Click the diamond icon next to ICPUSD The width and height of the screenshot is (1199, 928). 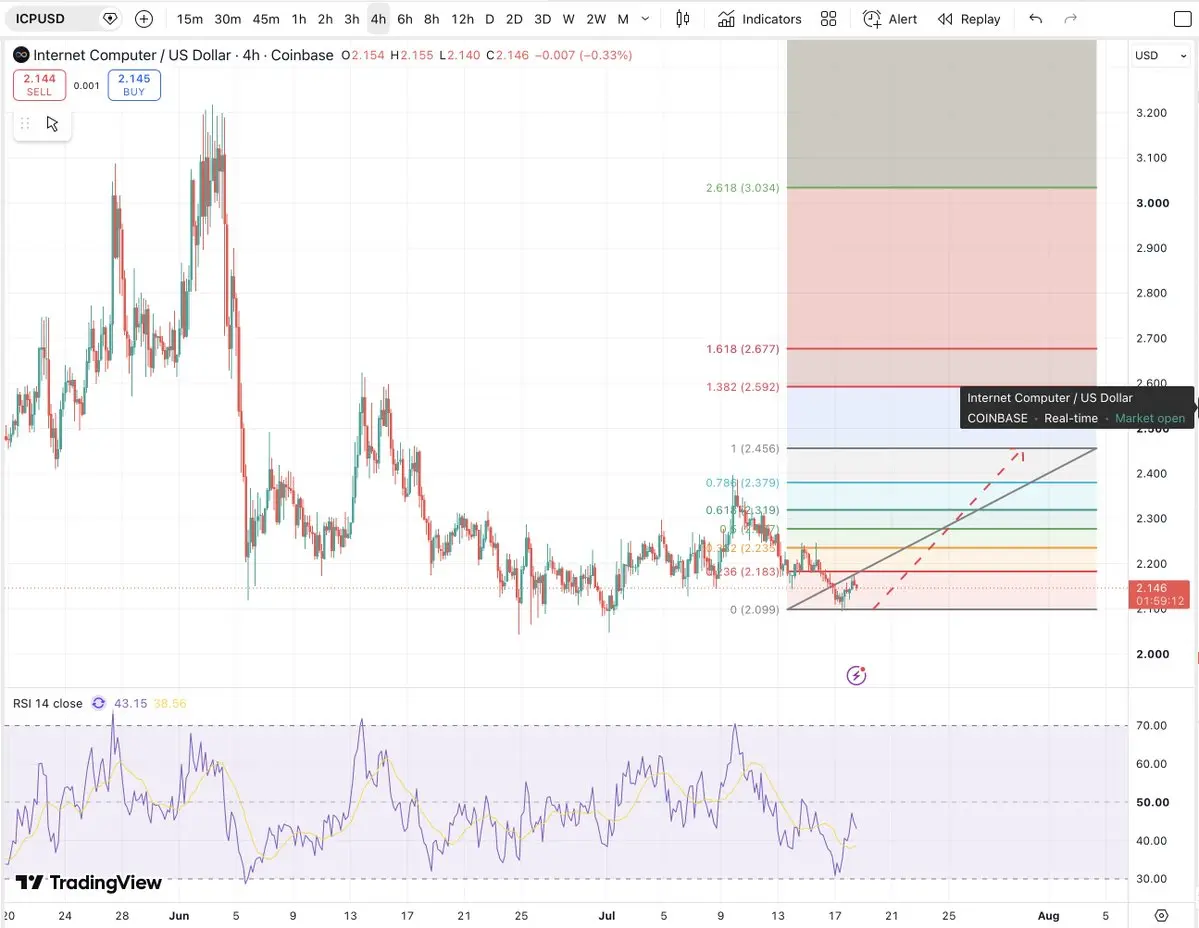[x=110, y=18]
